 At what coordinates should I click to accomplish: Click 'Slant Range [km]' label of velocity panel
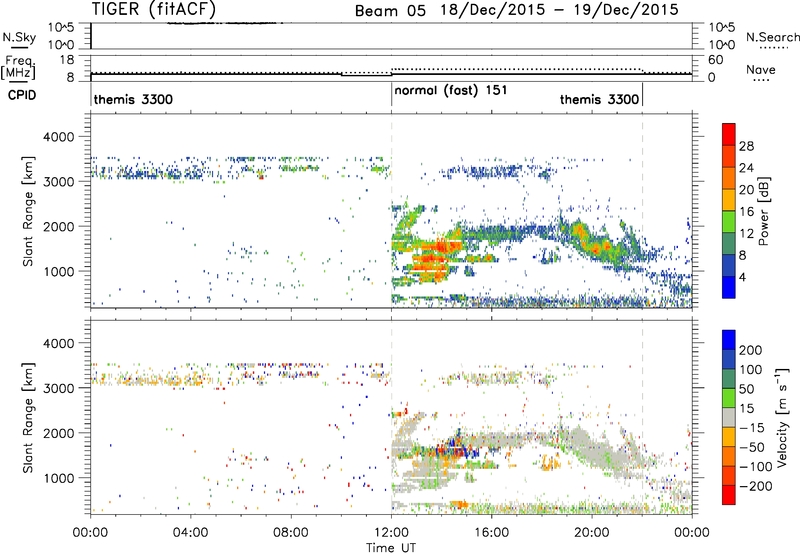[28, 417]
